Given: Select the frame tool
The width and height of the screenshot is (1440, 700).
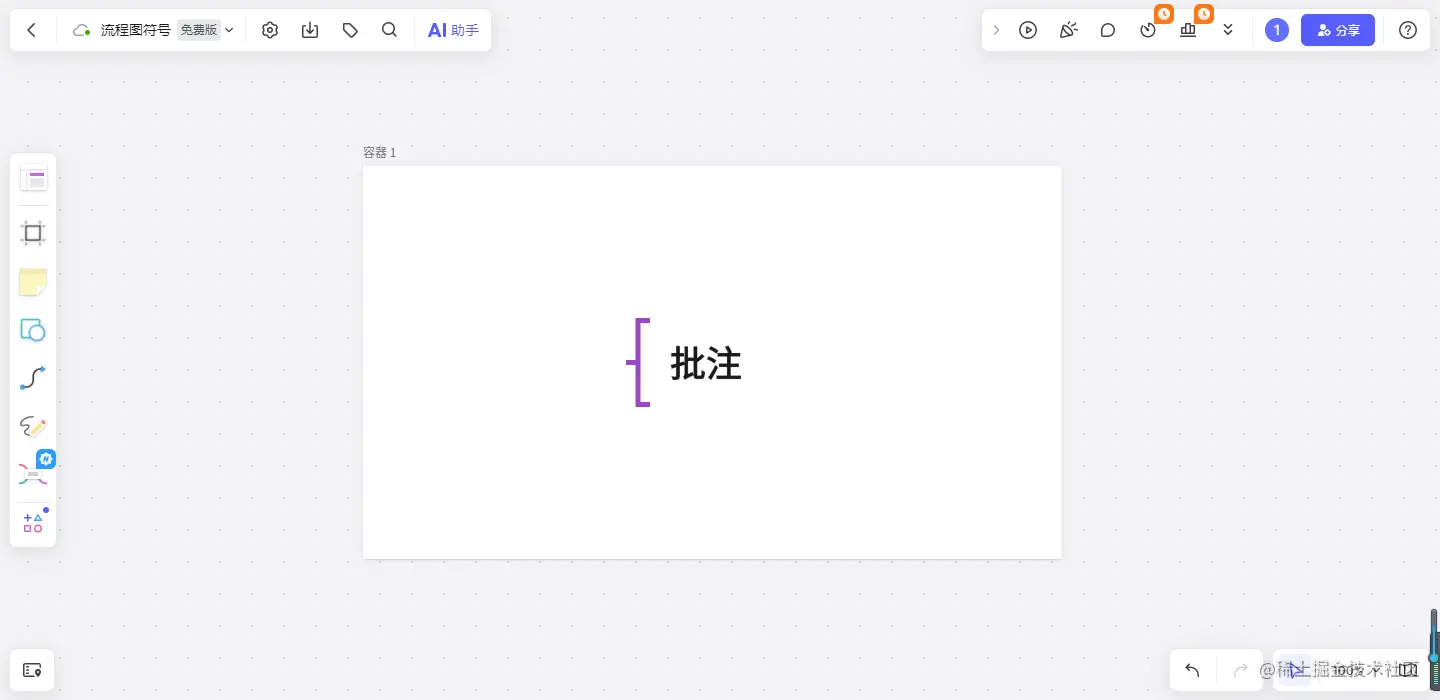Looking at the screenshot, I should 33,233.
